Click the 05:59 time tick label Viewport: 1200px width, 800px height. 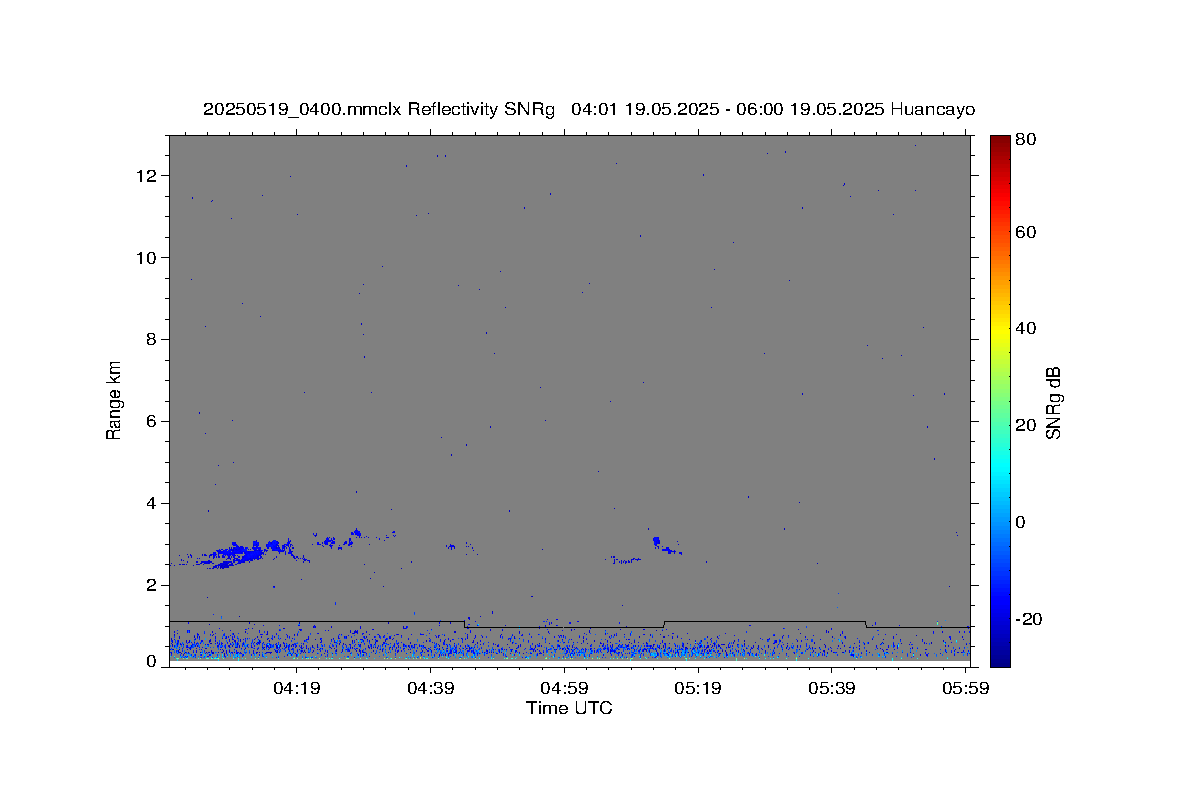tap(966, 688)
